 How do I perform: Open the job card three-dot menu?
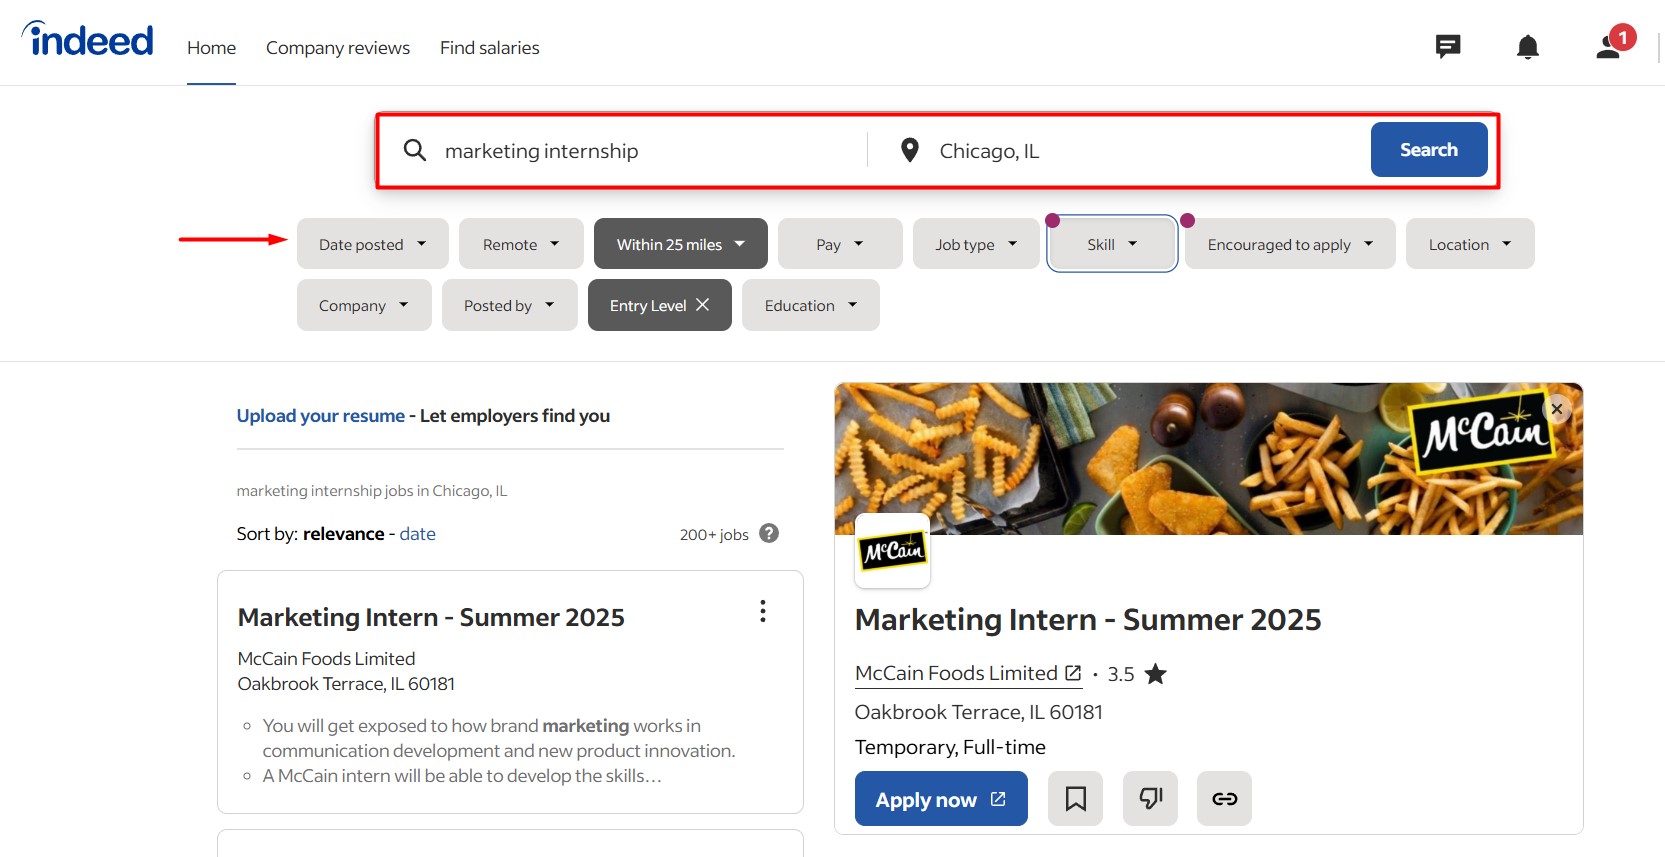tap(763, 611)
